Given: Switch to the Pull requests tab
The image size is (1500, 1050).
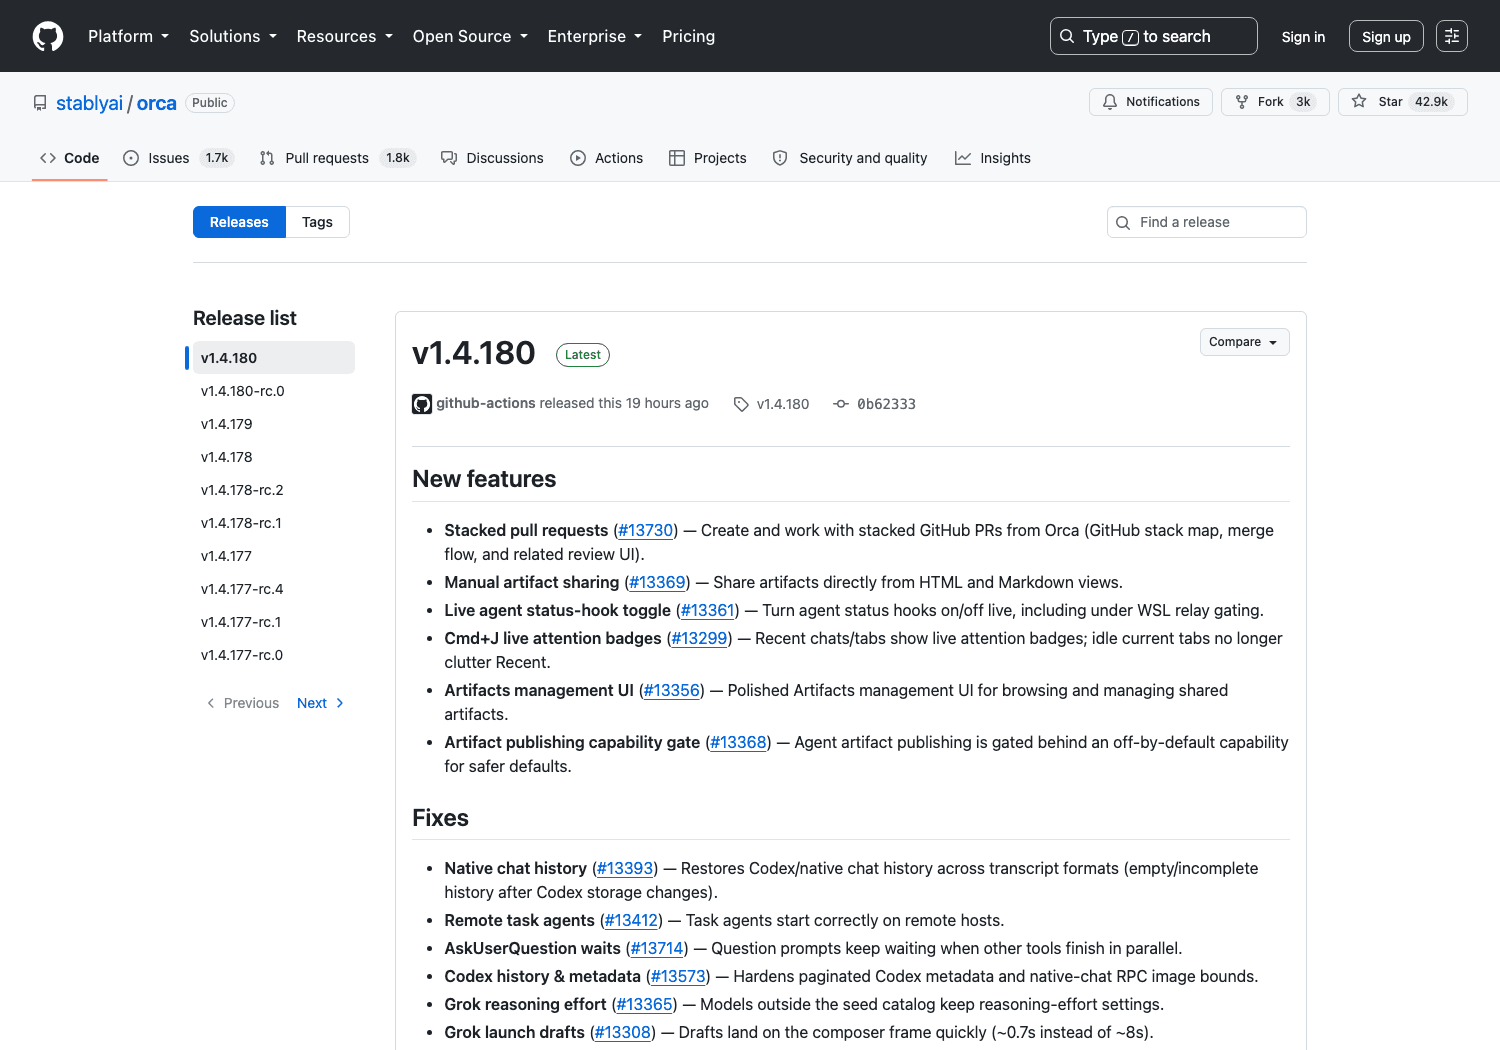Looking at the screenshot, I should click(337, 158).
